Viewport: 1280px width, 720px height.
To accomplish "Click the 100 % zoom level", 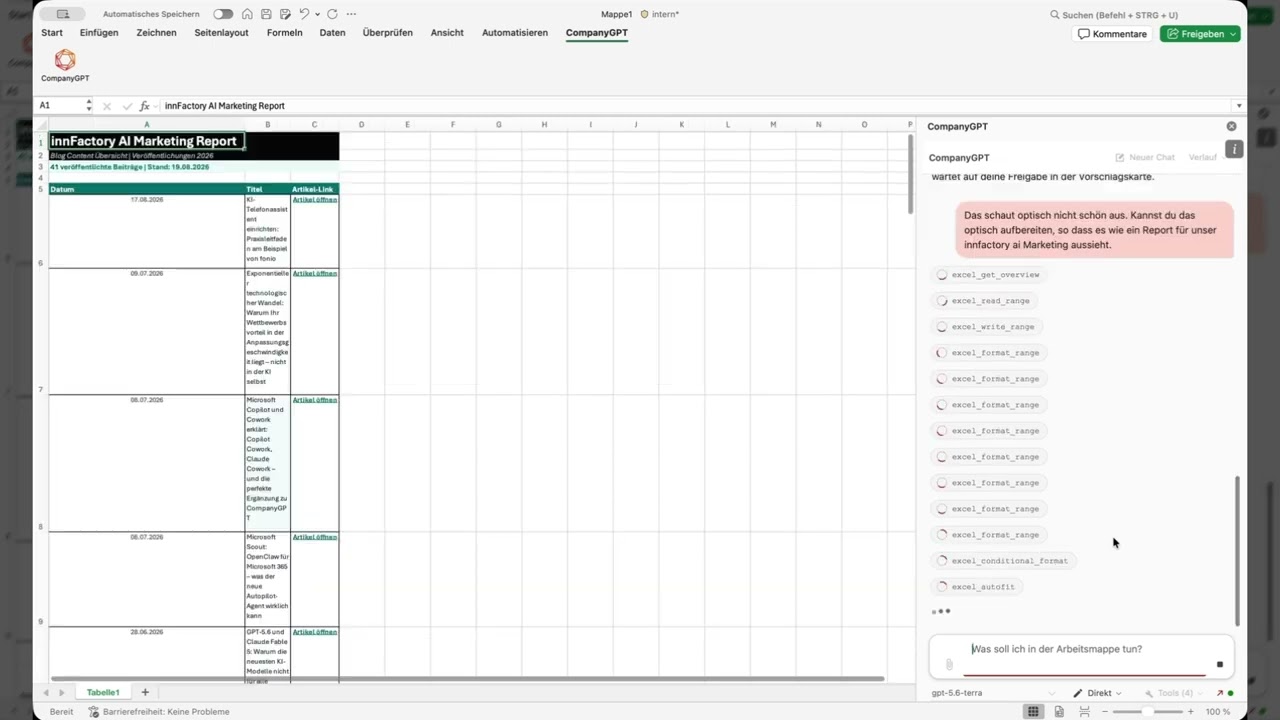I will pyautogui.click(x=1218, y=711).
